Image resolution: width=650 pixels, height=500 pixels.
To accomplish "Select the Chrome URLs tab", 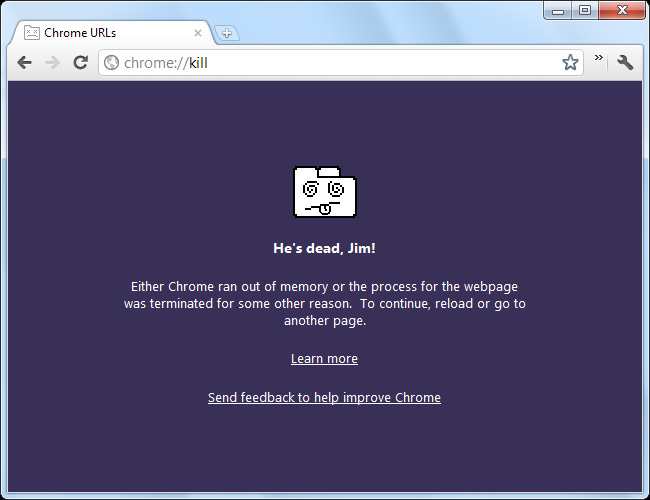I will pyautogui.click(x=112, y=33).
